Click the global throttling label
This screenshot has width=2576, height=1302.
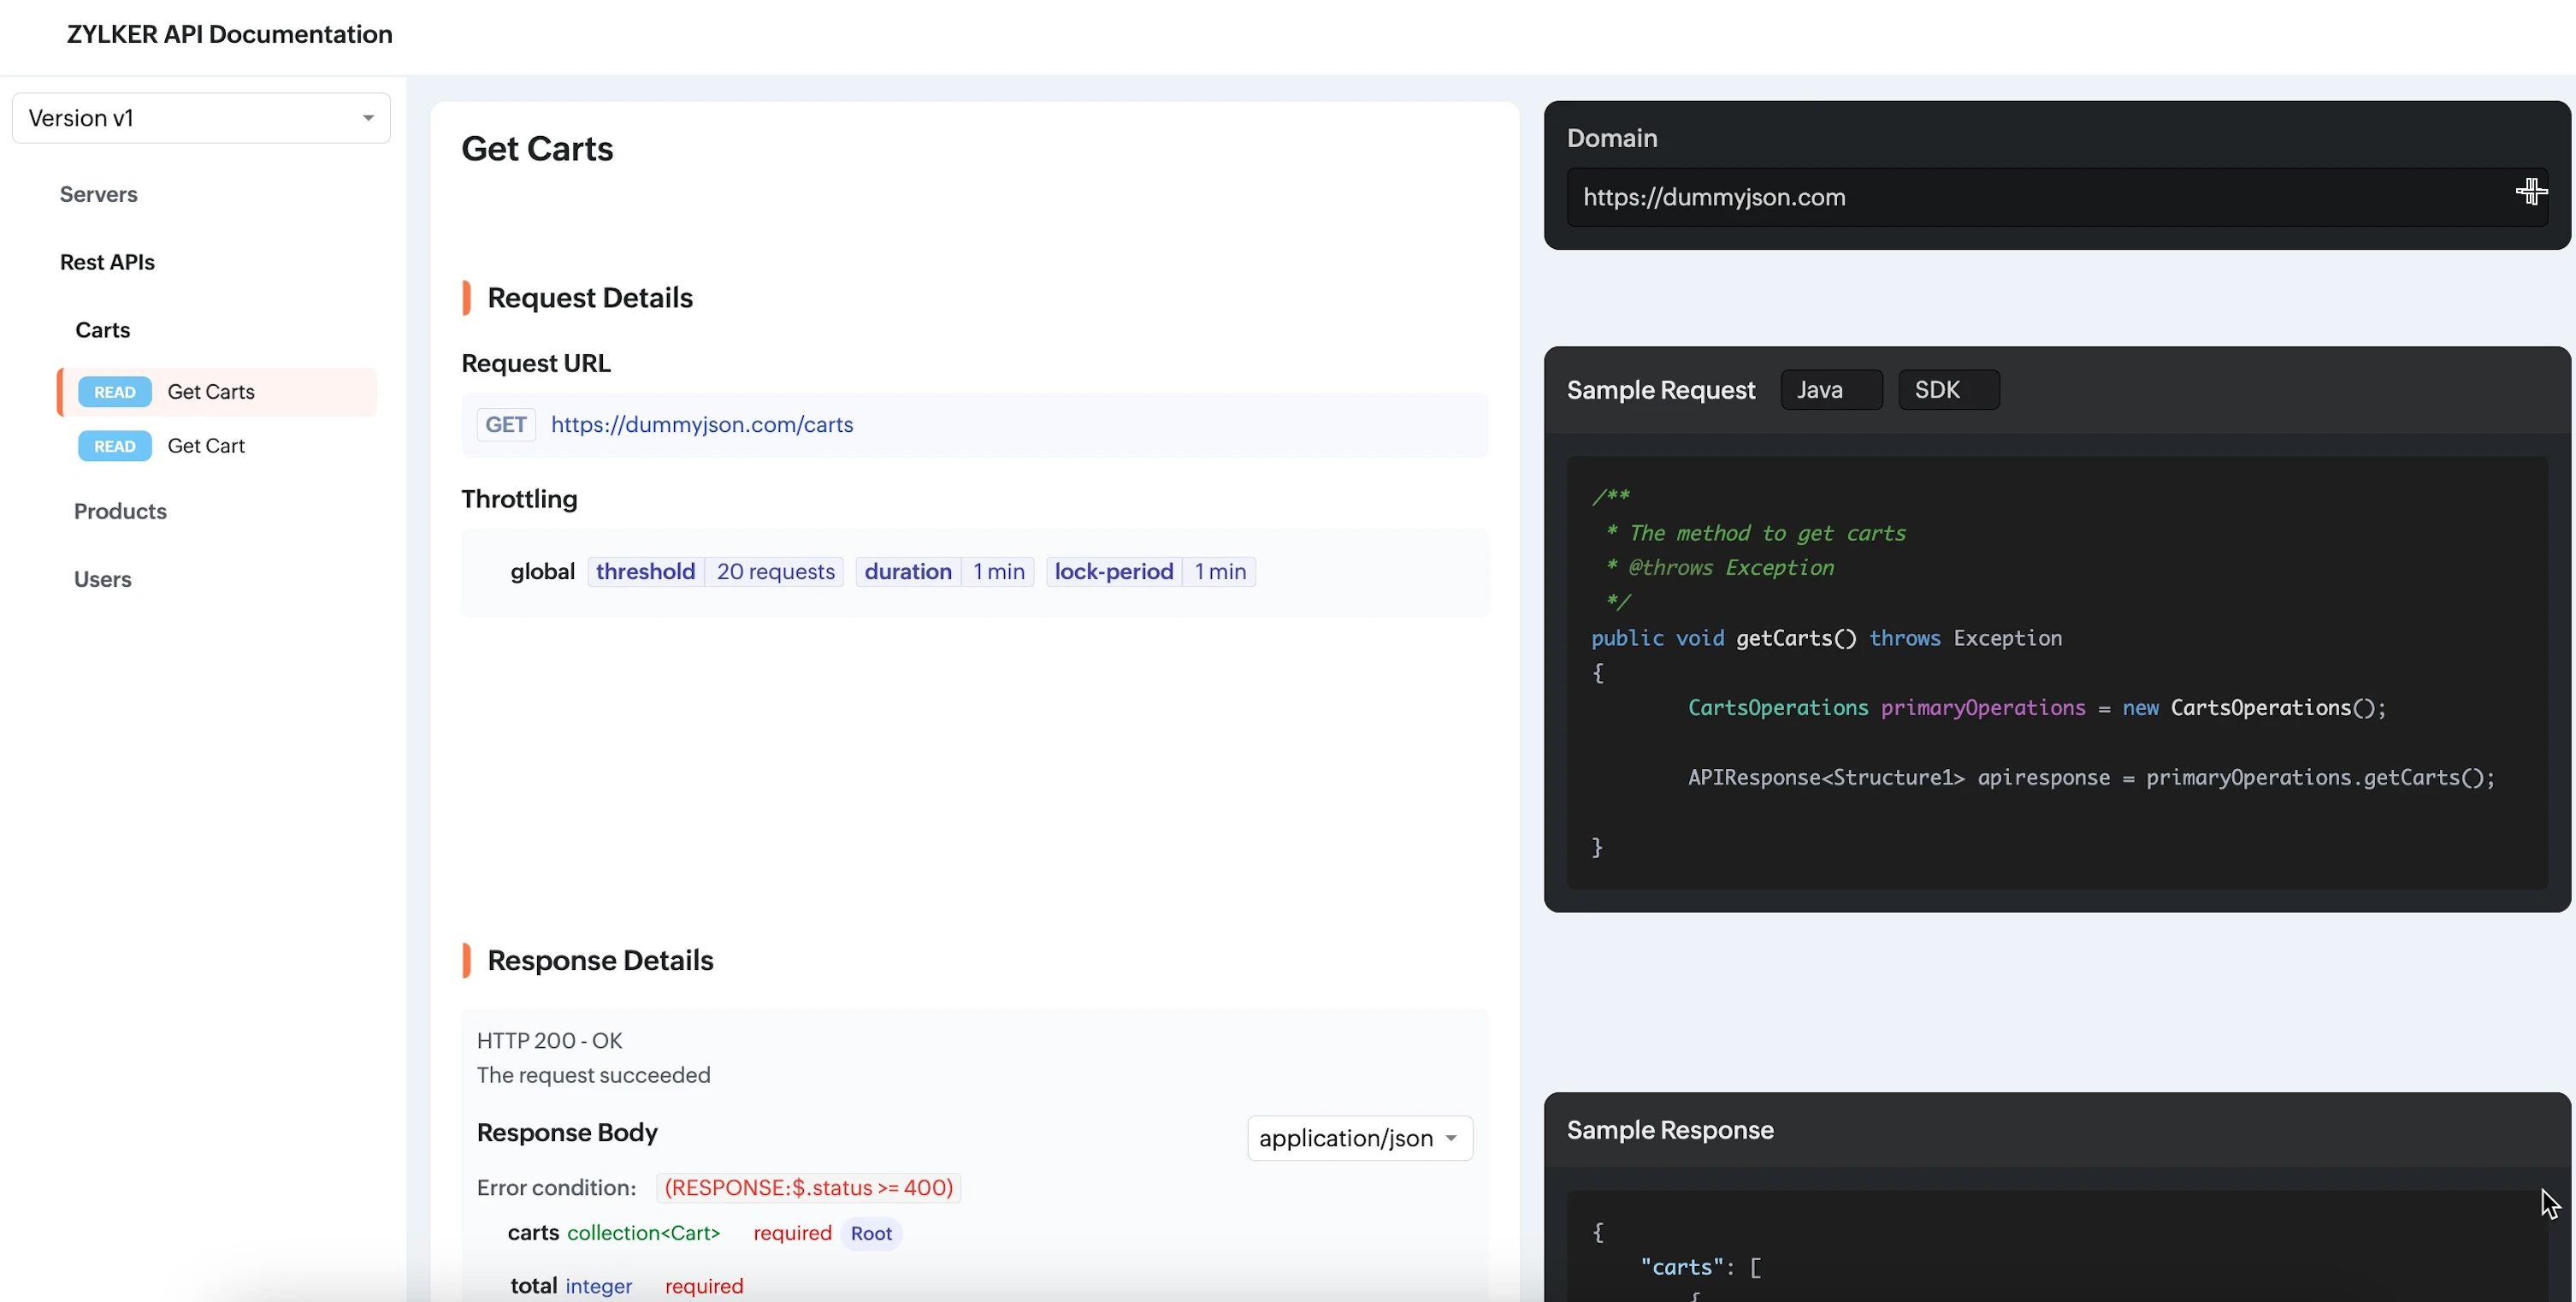click(x=543, y=571)
